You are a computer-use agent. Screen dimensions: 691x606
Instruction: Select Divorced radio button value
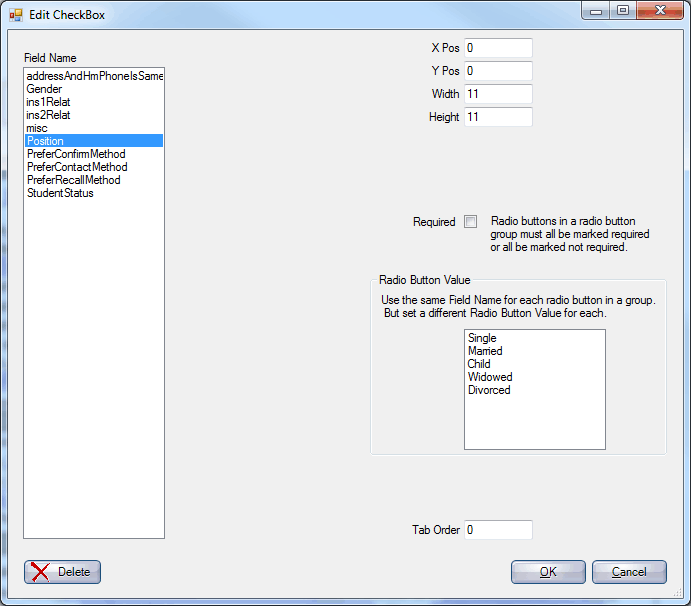535,390
